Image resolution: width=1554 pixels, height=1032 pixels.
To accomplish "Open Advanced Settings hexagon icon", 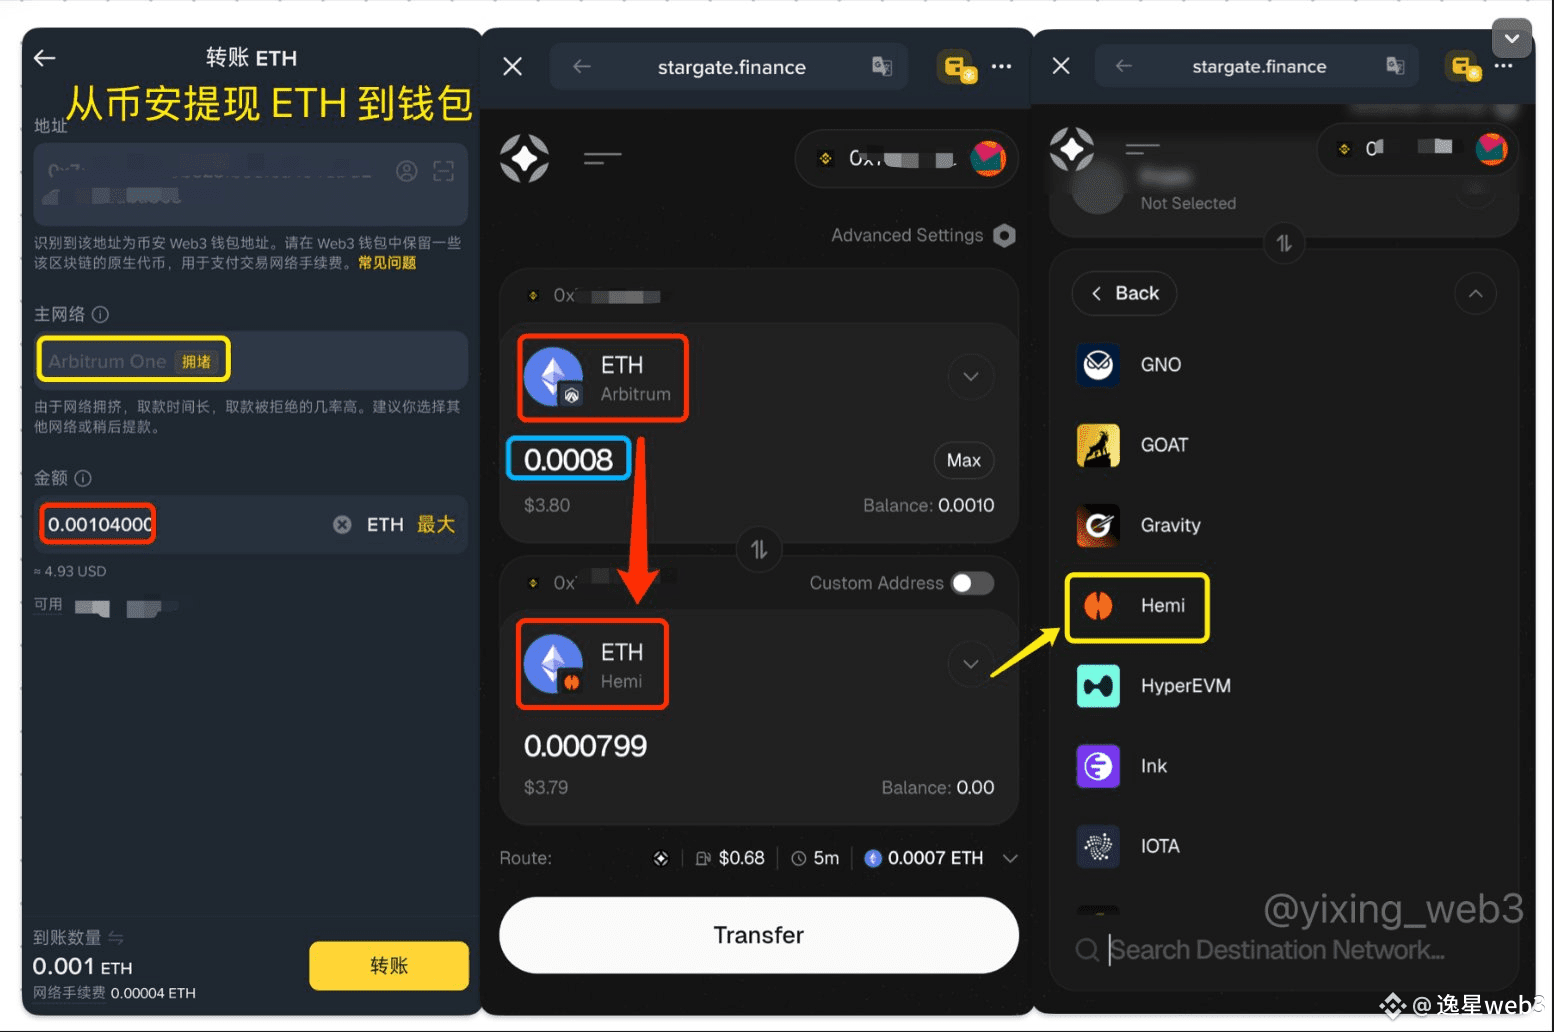I will (1005, 235).
